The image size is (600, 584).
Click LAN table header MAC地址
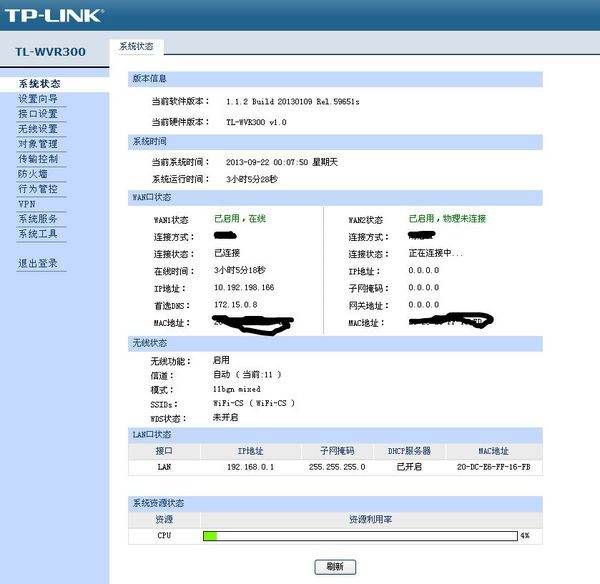[x=494, y=451]
